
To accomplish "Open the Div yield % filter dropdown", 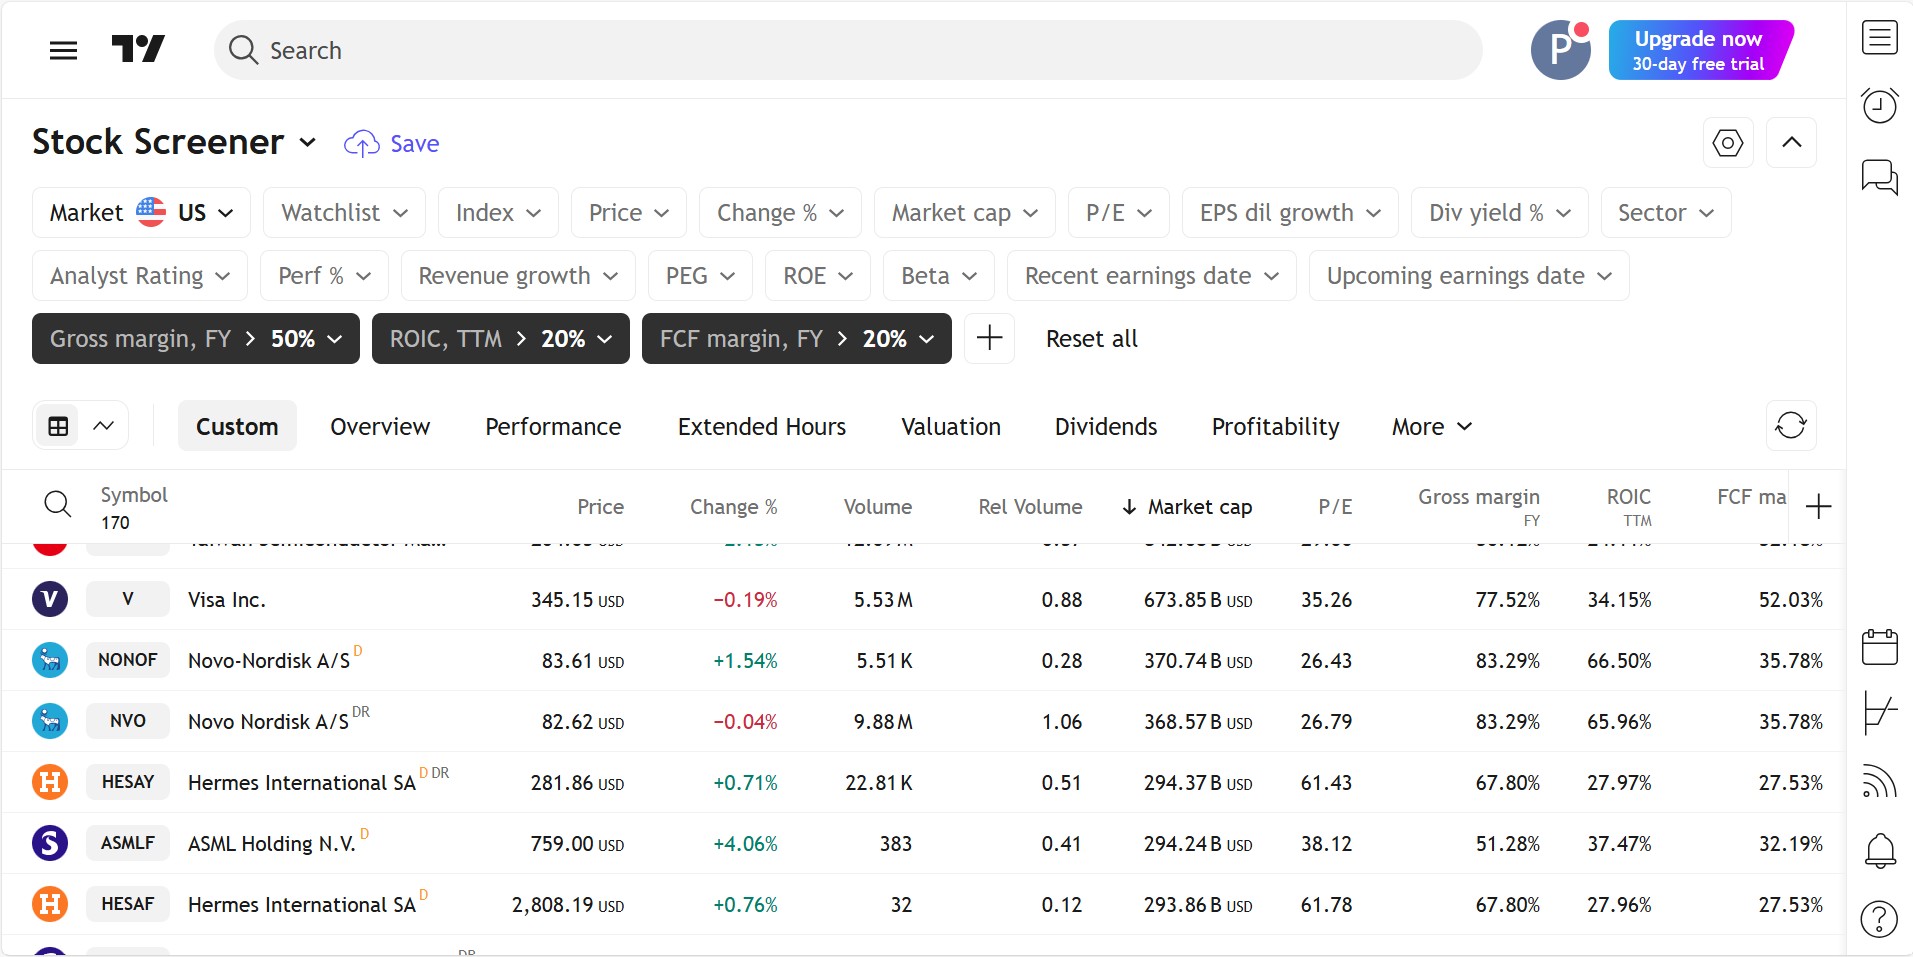I will [x=1499, y=212].
